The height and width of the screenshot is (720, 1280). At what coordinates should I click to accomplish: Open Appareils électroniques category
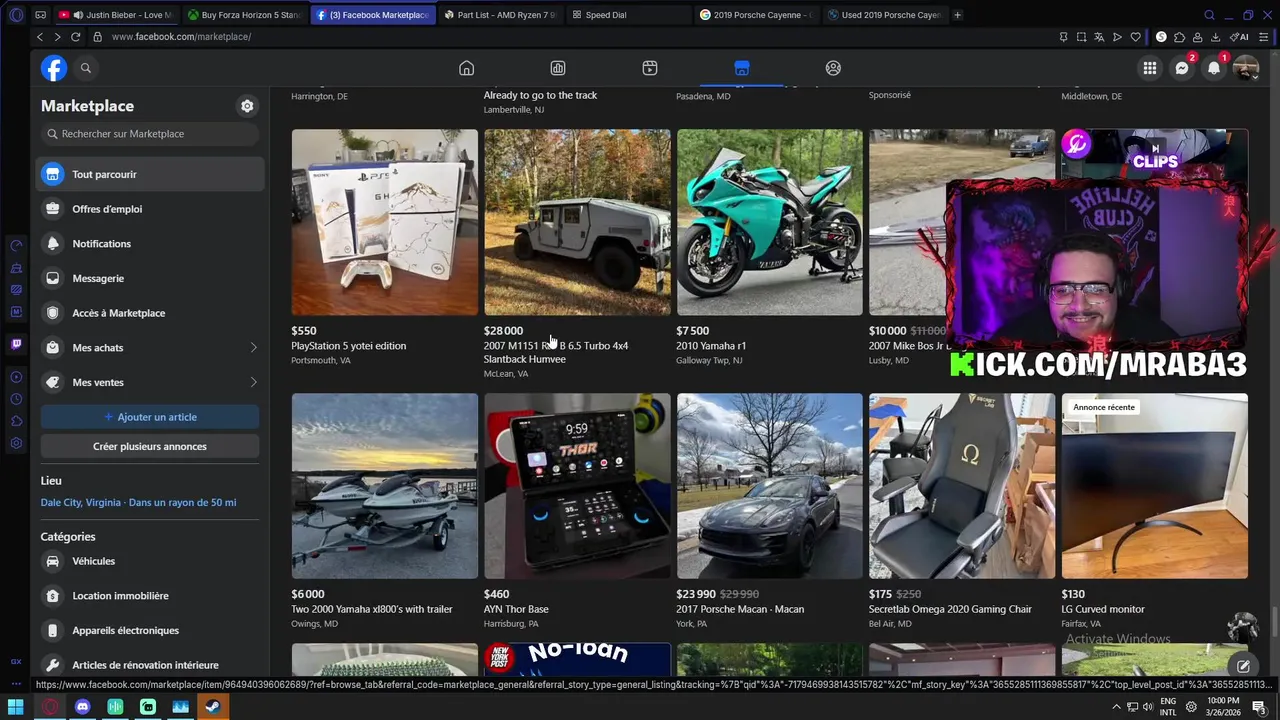[x=150, y=630]
